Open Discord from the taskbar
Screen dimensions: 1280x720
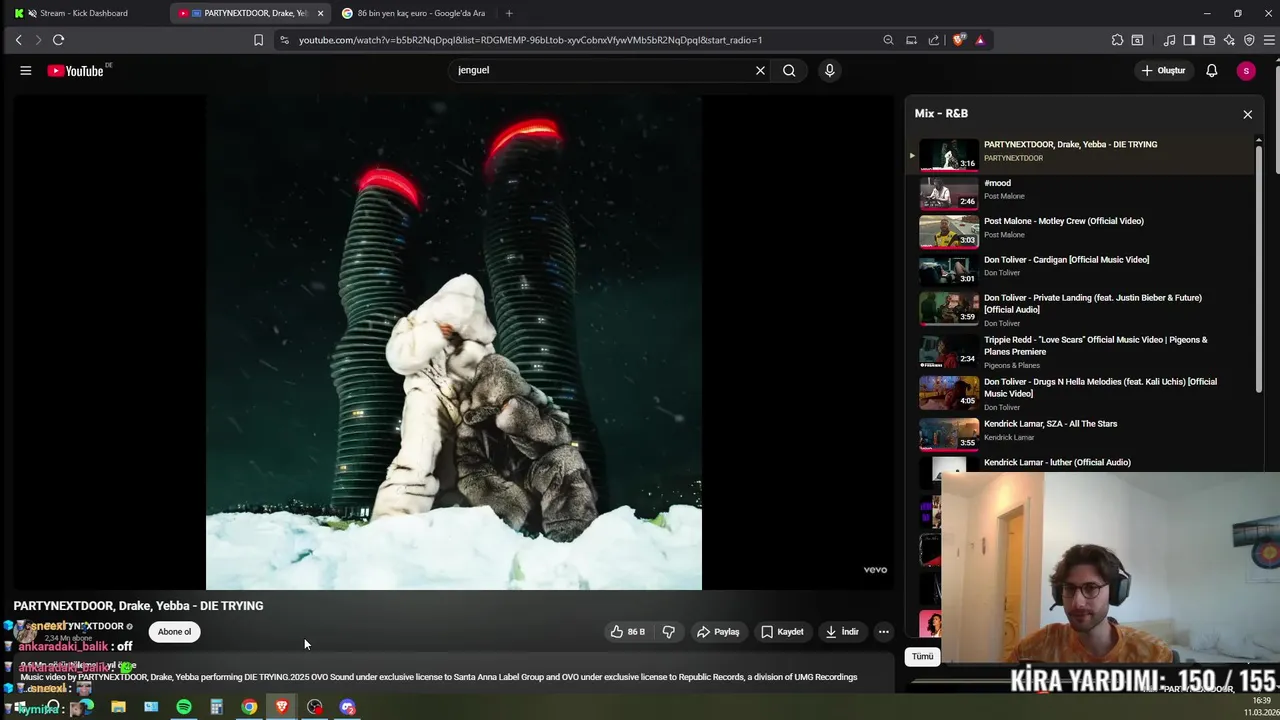(x=347, y=707)
